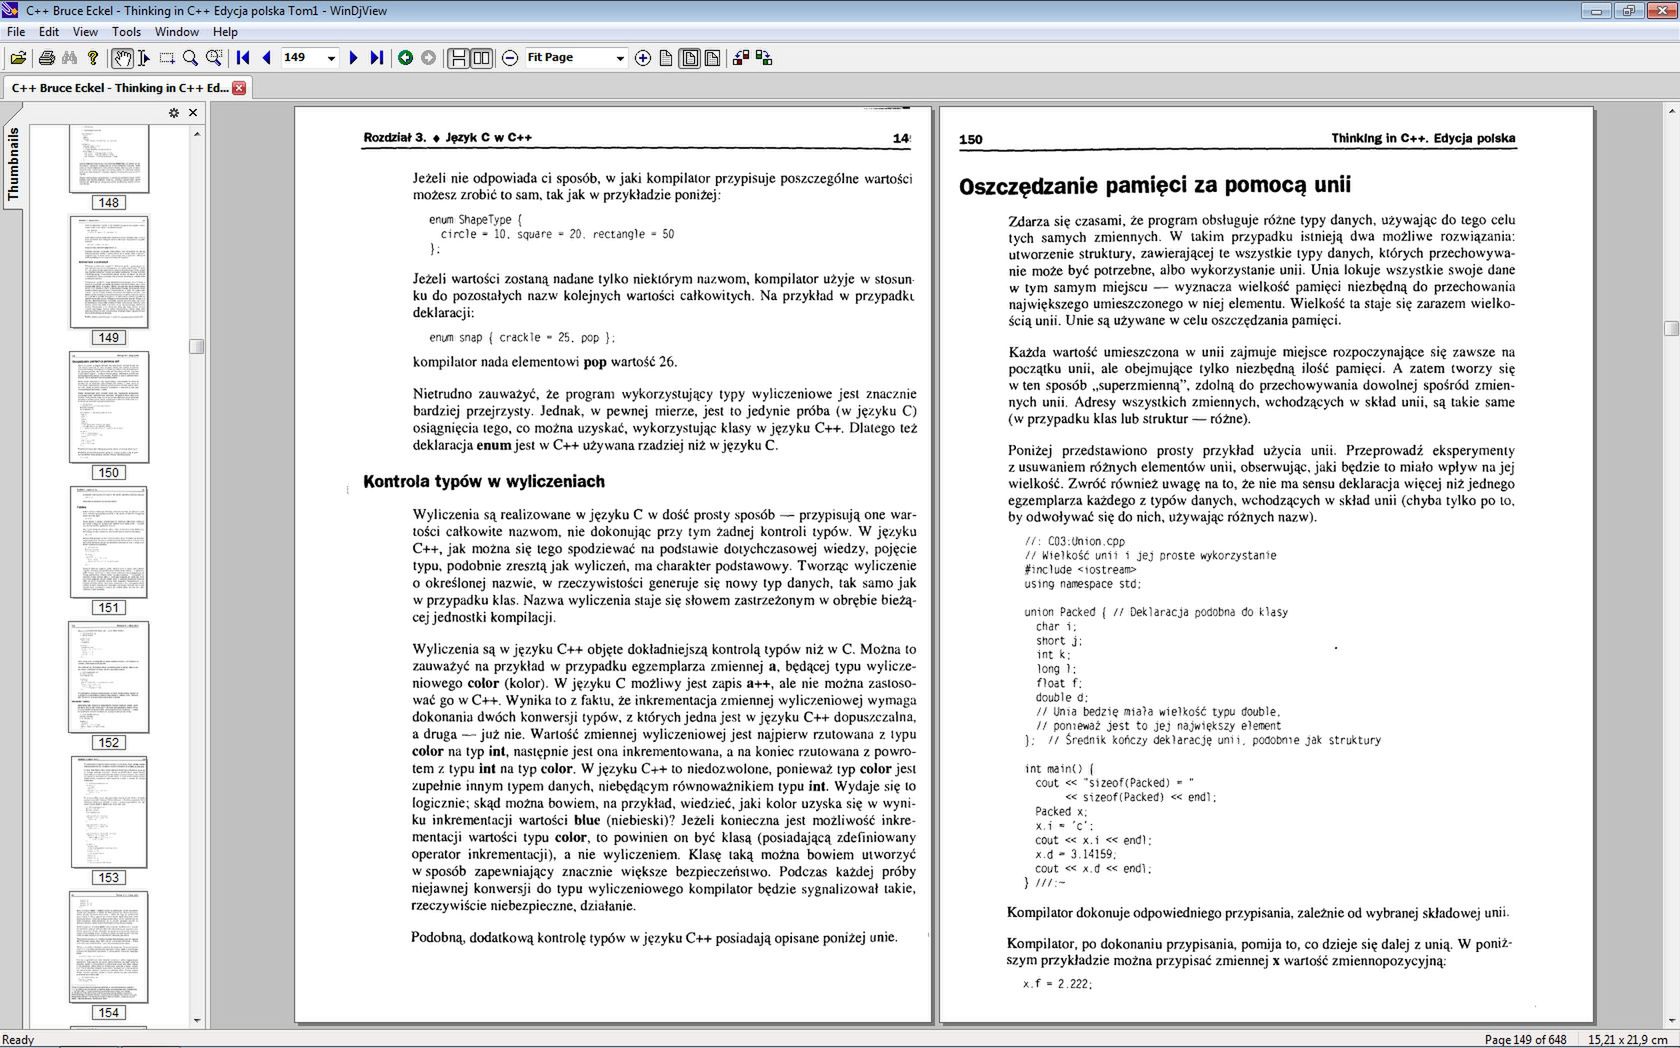Toggle fit page zoom icon

pyautogui.click(x=690, y=58)
